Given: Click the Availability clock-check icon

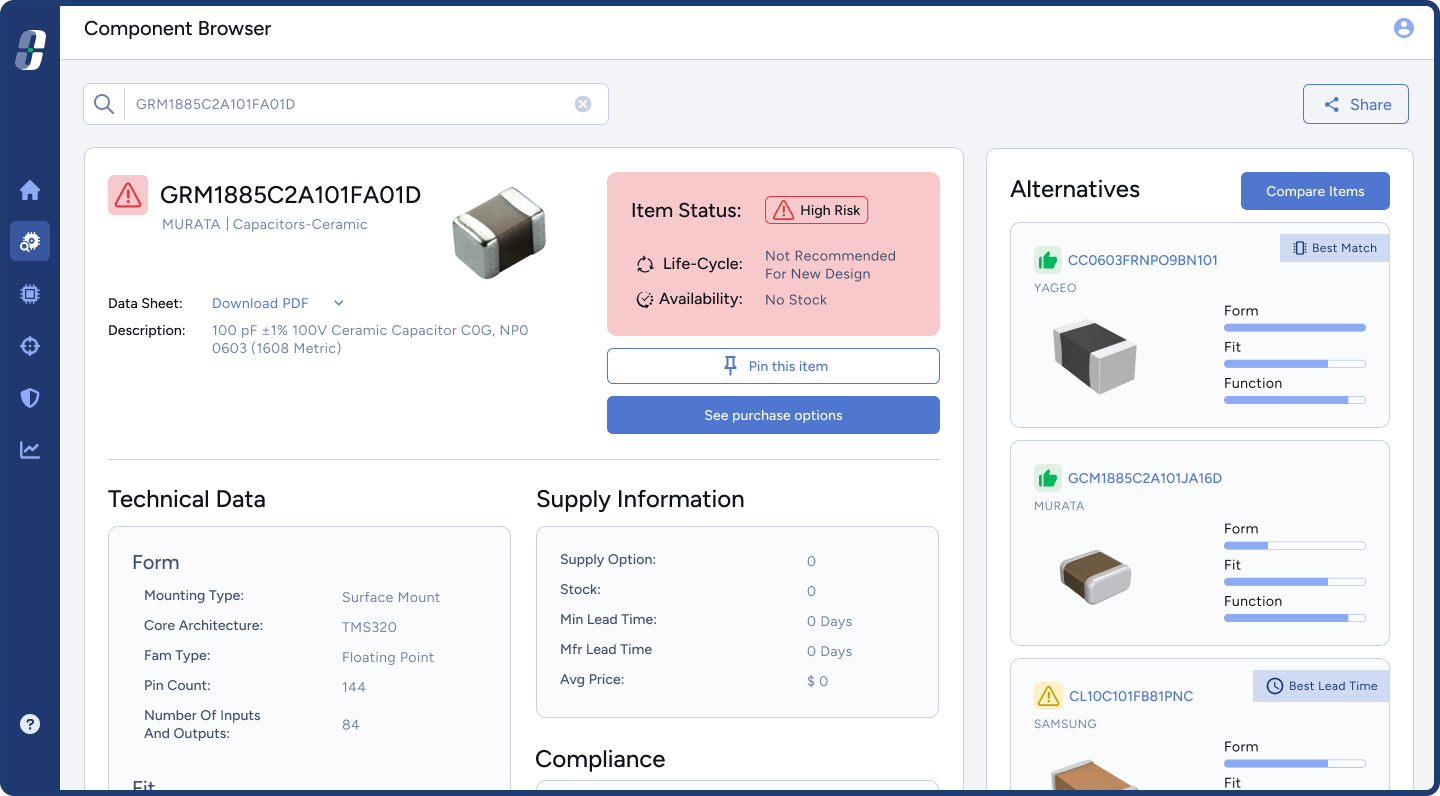Looking at the screenshot, I should click(x=645, y=299).
